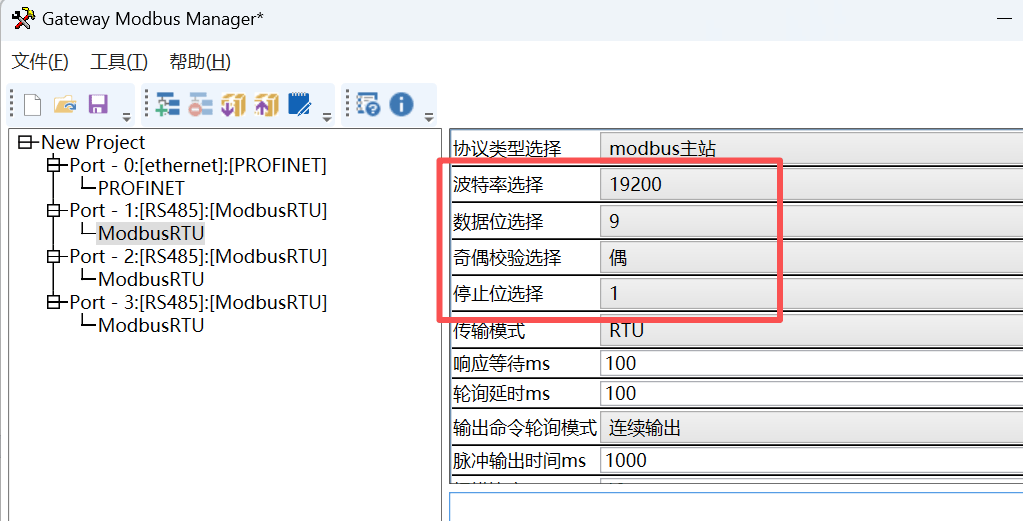Screen dimensions: 1023x521
Task: Click the add node icon
Action: (x=168, y=104)
